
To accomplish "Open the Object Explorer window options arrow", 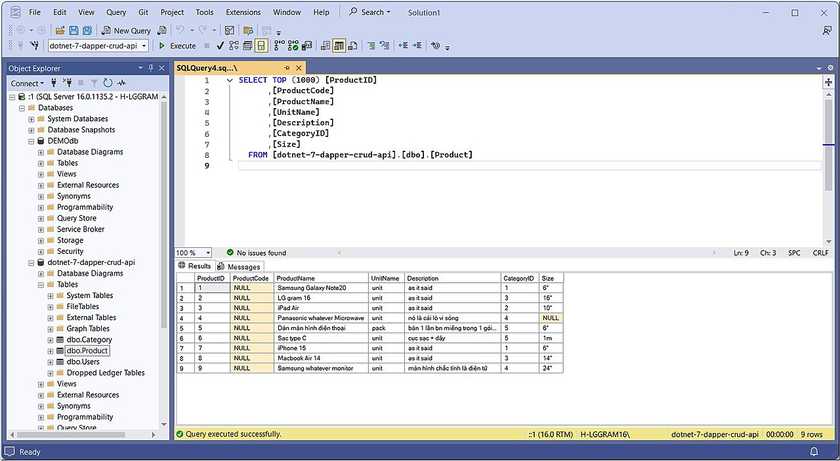I will coord(140,68).
